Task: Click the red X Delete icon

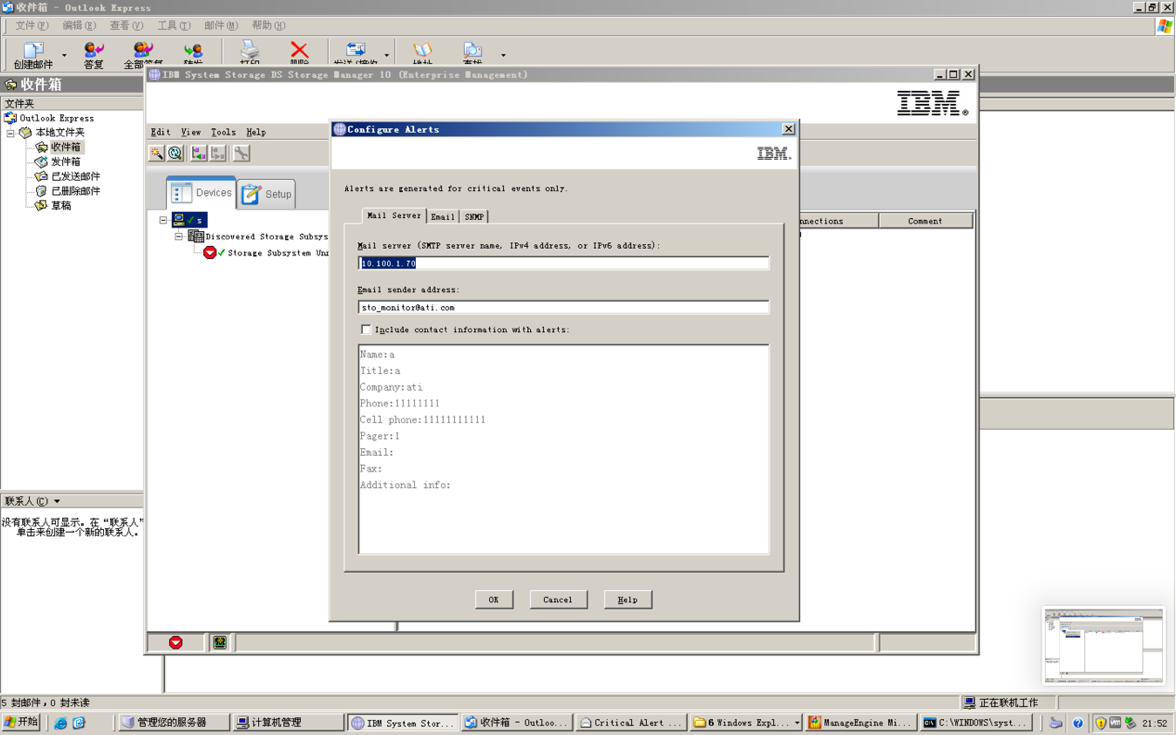Action: pyautogui.click(x=299, y=51)
